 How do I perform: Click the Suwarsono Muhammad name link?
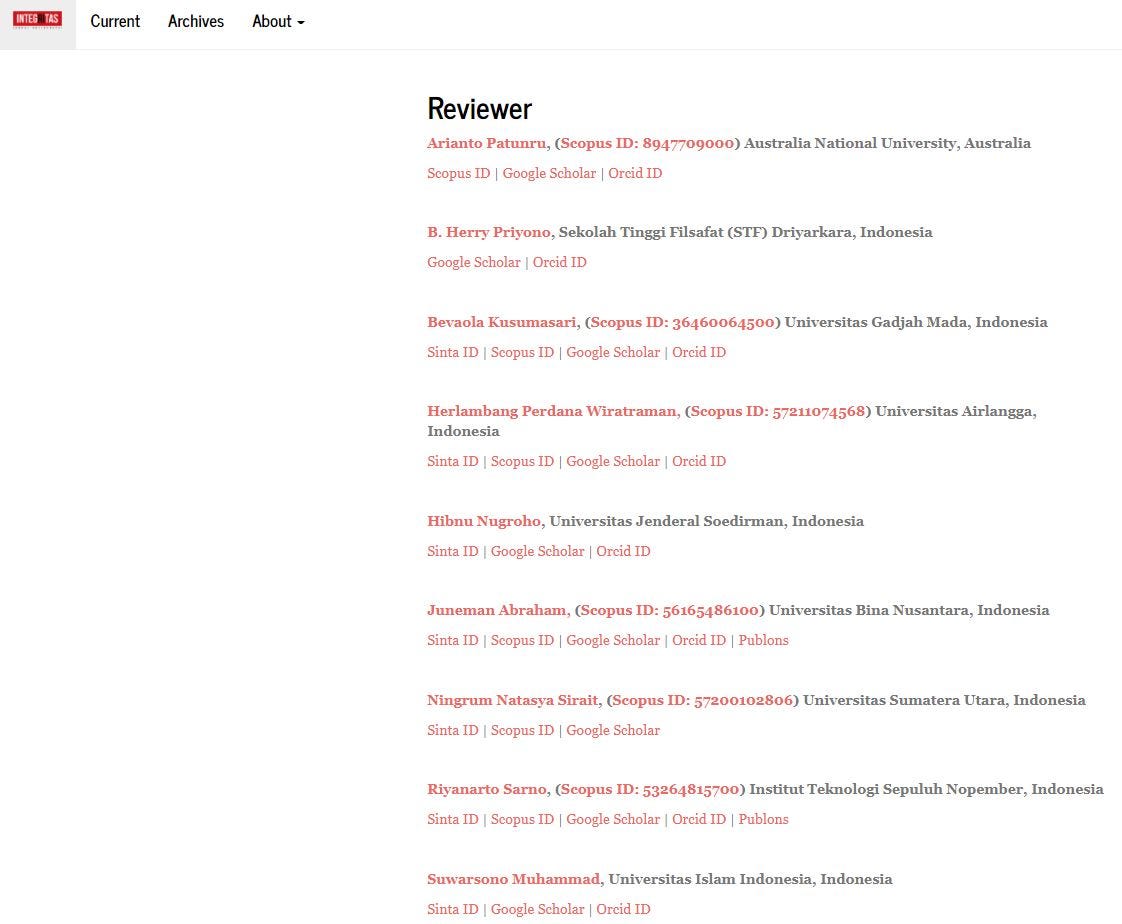[513, 879]
